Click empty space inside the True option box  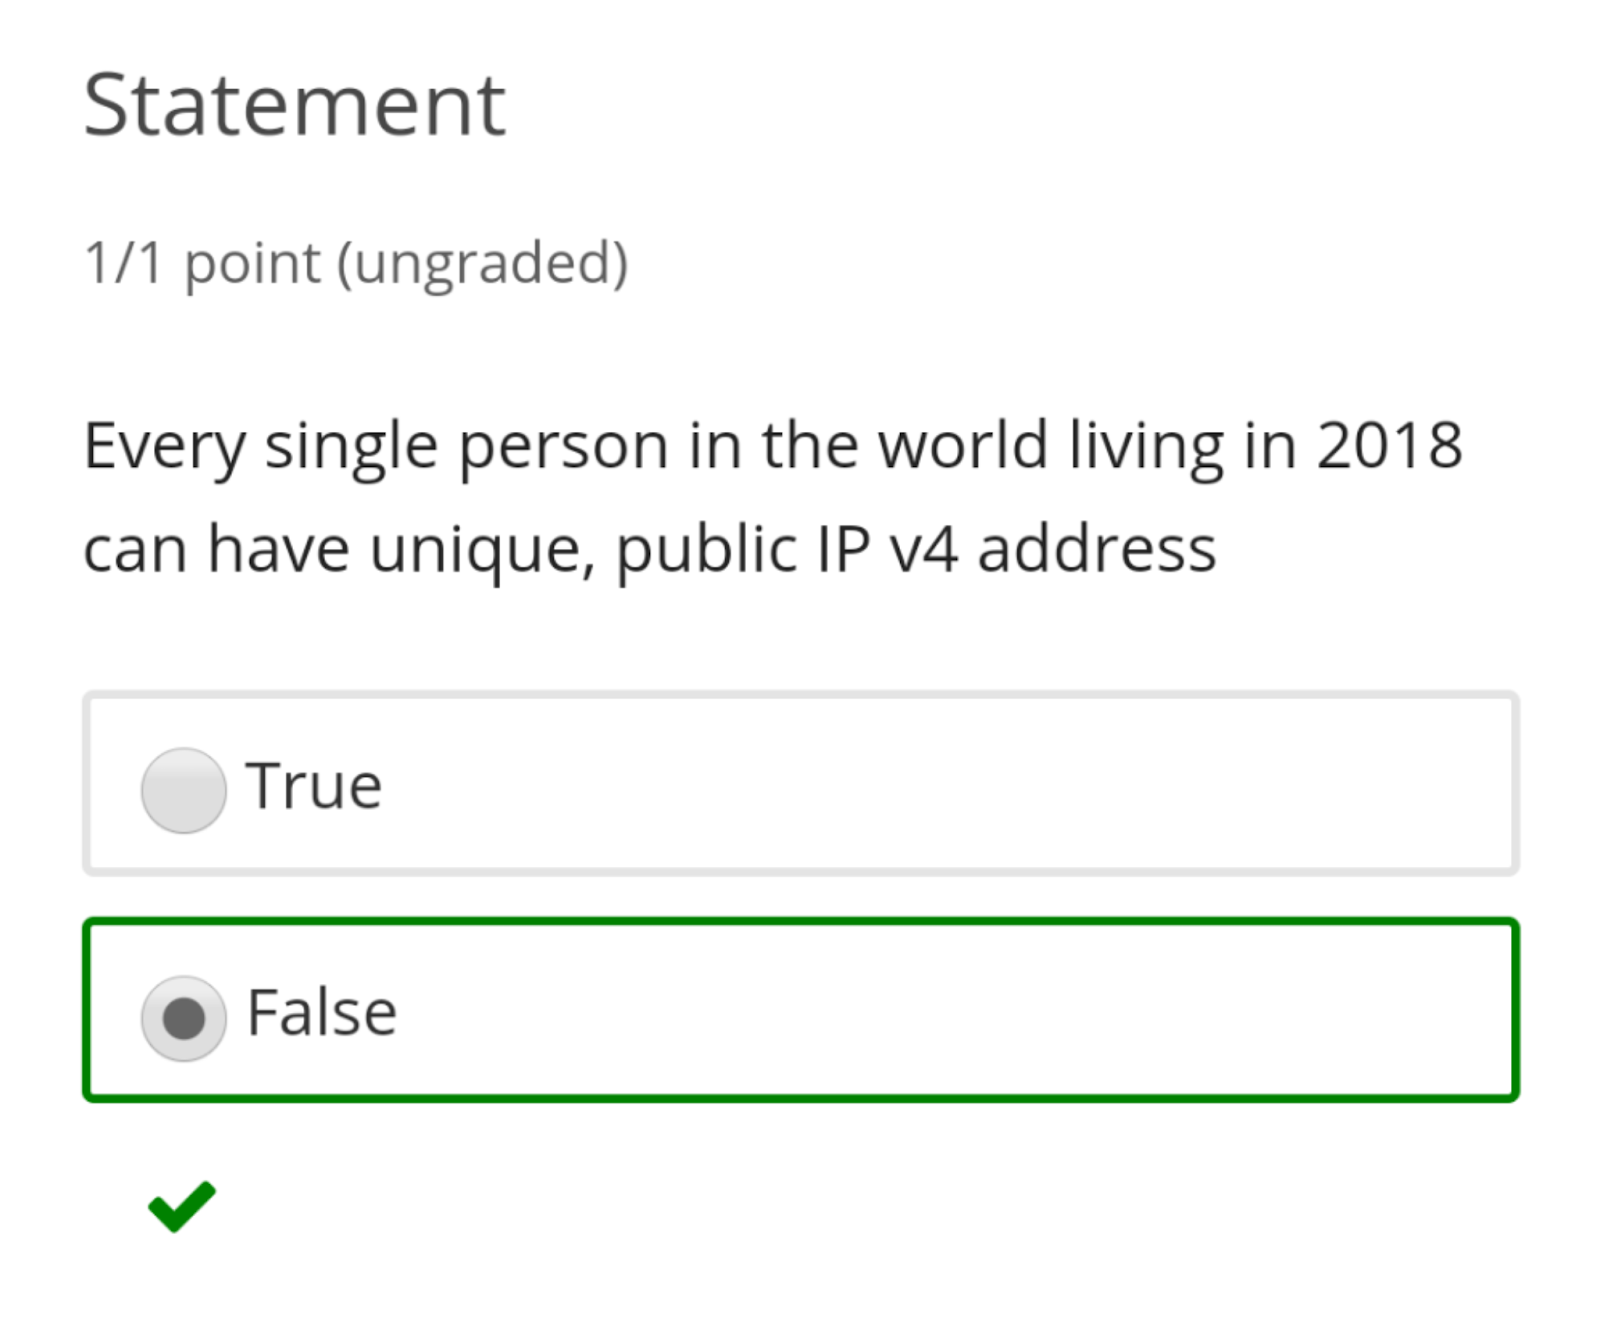900,784
